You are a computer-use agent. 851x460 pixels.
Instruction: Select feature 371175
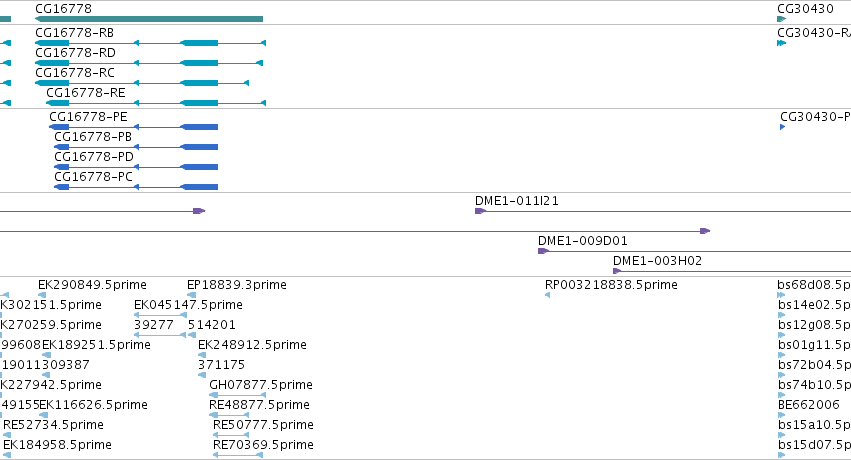[x=221, y=365]
